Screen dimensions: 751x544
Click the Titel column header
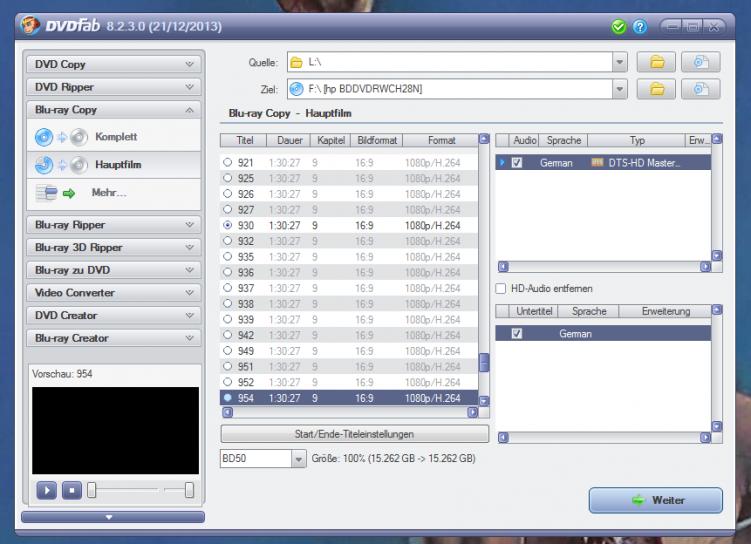coord(245,140)
